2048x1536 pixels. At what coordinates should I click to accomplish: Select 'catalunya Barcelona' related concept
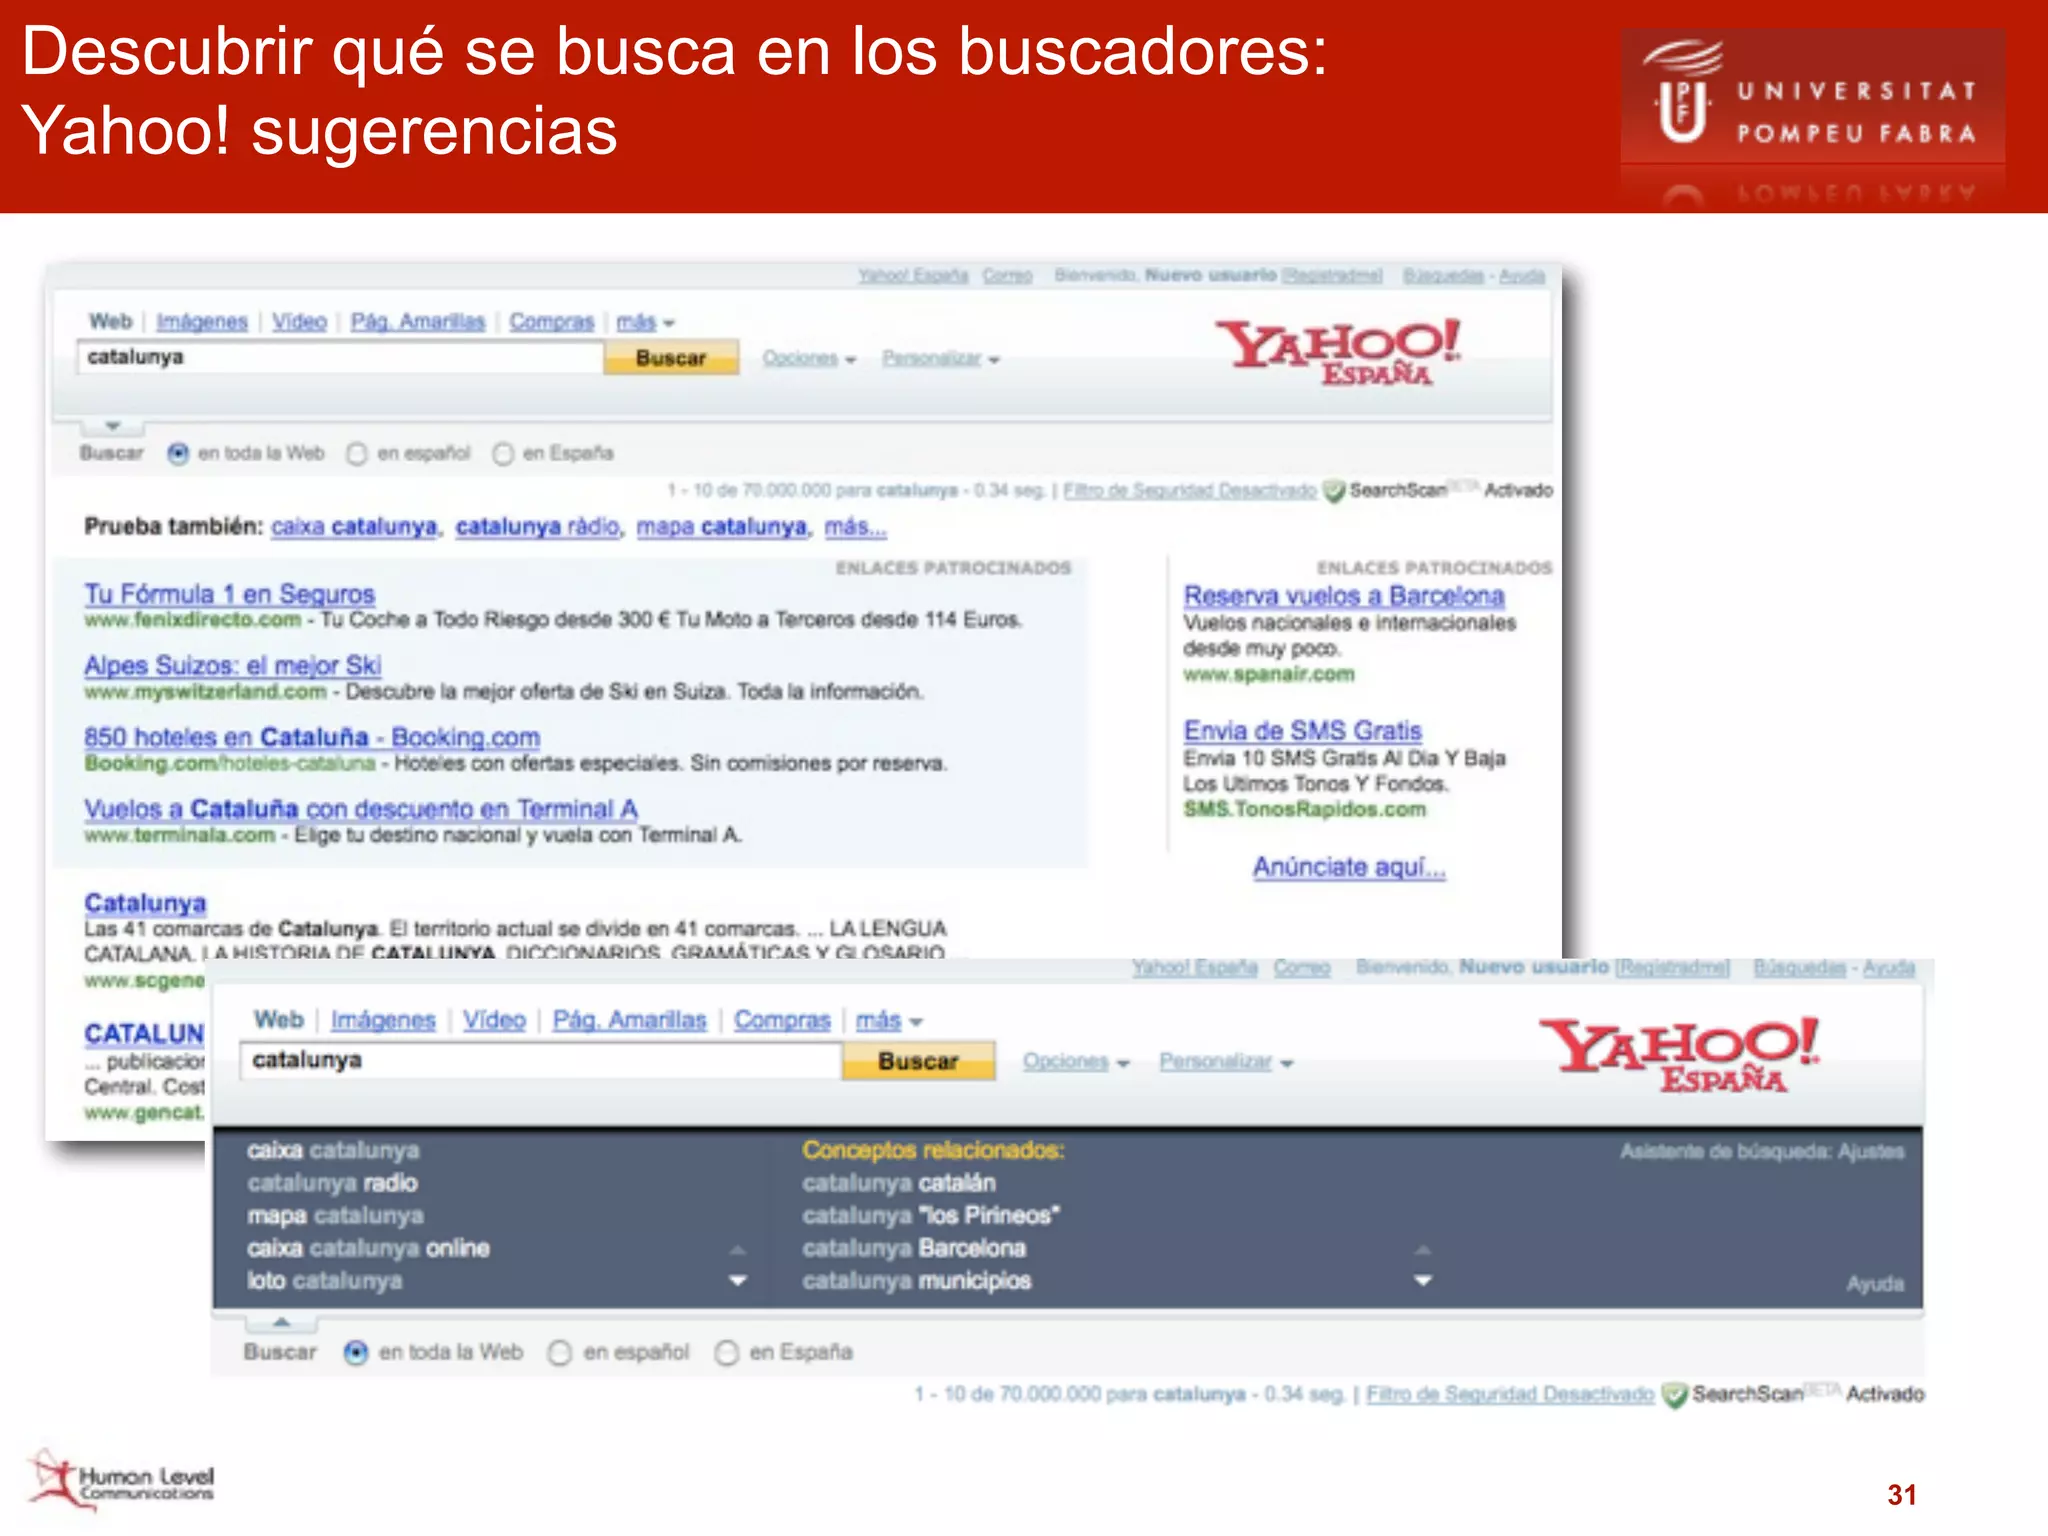click(x=914, y=1249)
